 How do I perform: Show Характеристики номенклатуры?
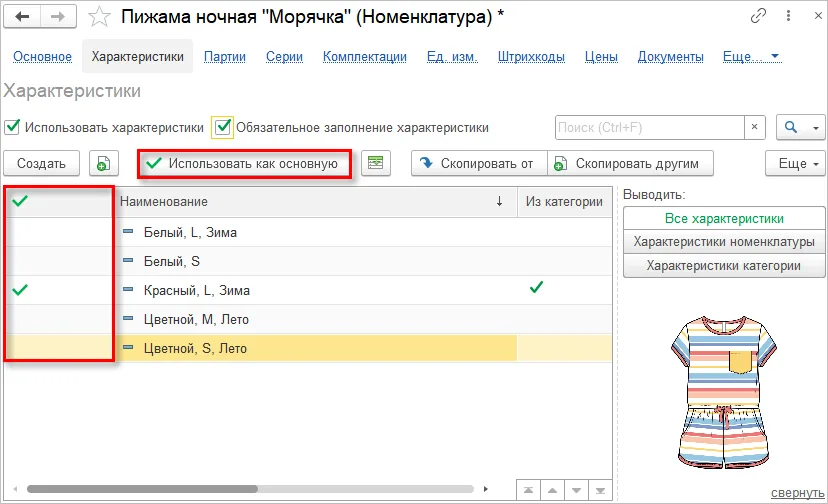click(724, 241)
